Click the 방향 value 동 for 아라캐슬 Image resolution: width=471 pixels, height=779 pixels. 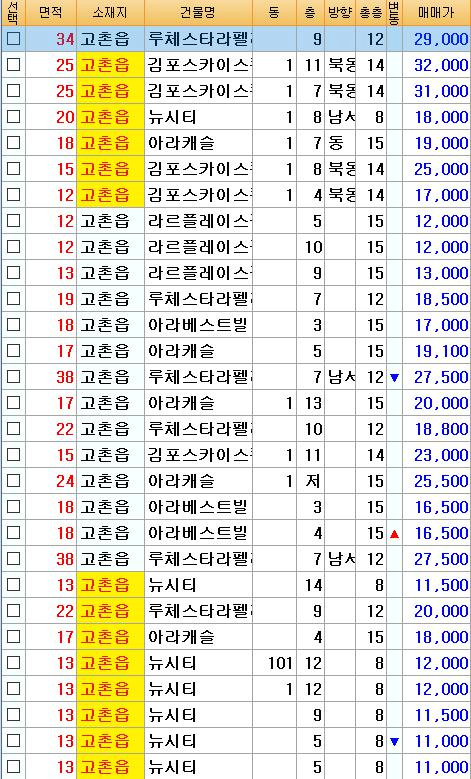point(336,143)
